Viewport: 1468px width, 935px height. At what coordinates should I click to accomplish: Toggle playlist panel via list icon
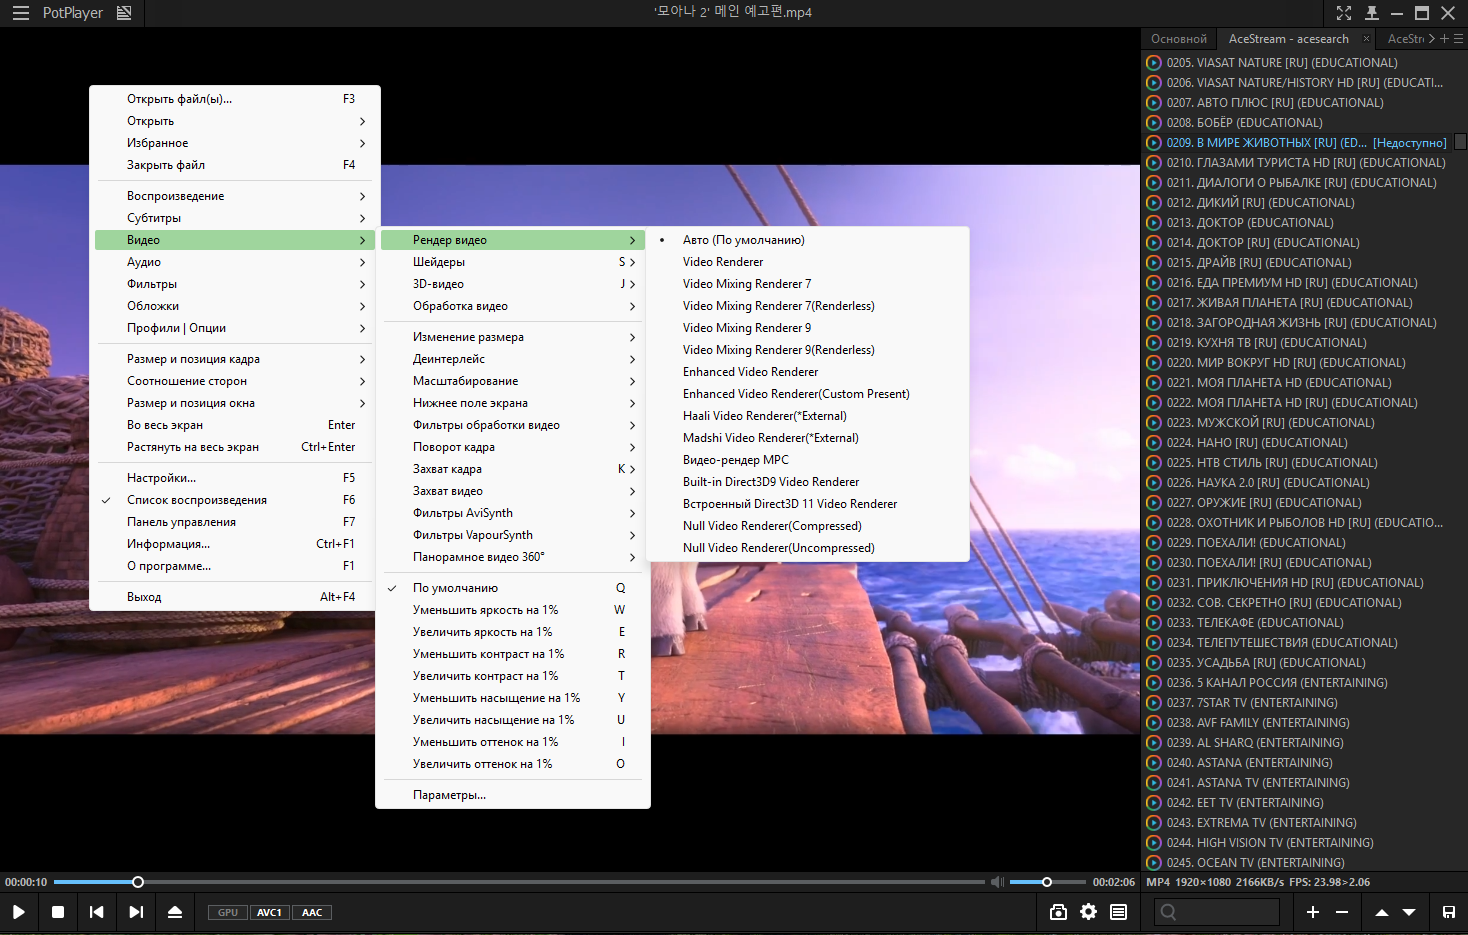pyautogui.click(x=1118, y=912)
